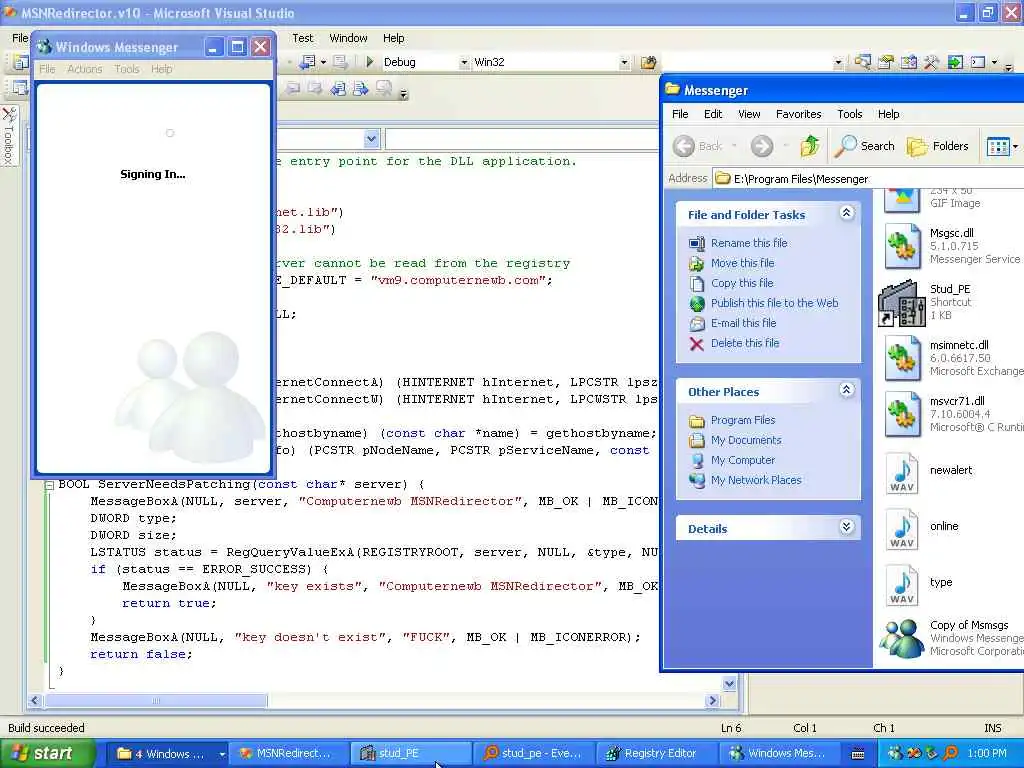Select the Stud_PE shortcut icon
Viewport: 1024px width, 768px height.
[x=902, y=302]
